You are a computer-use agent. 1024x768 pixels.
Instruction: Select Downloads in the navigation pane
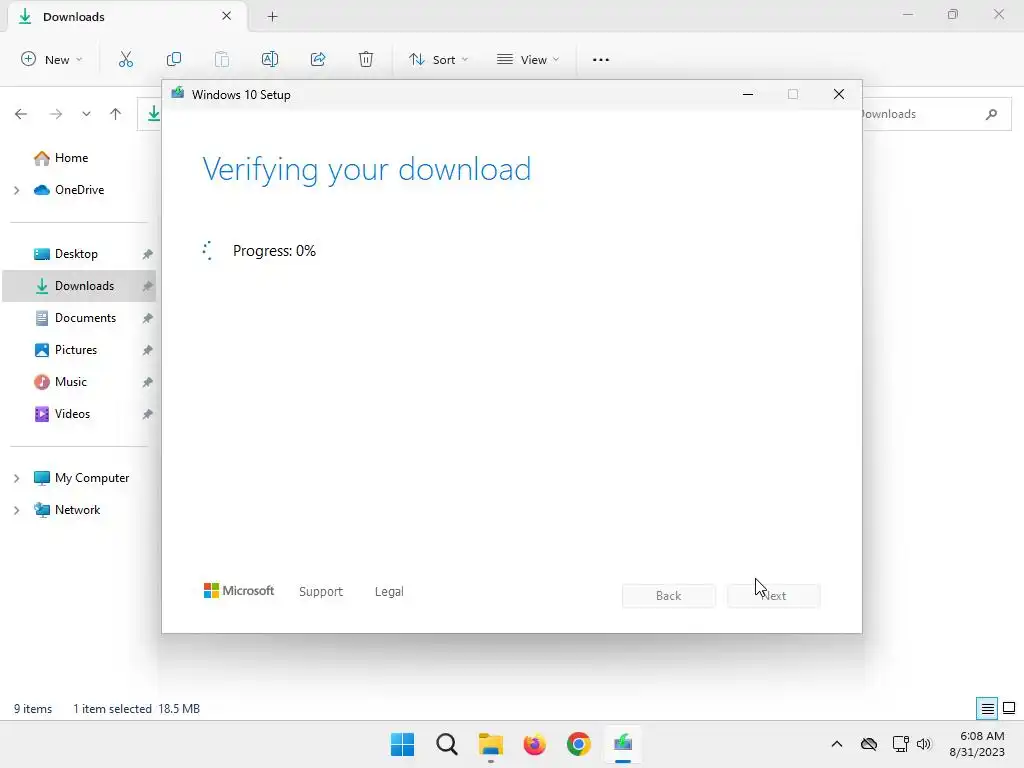click(x=79, y=285)
